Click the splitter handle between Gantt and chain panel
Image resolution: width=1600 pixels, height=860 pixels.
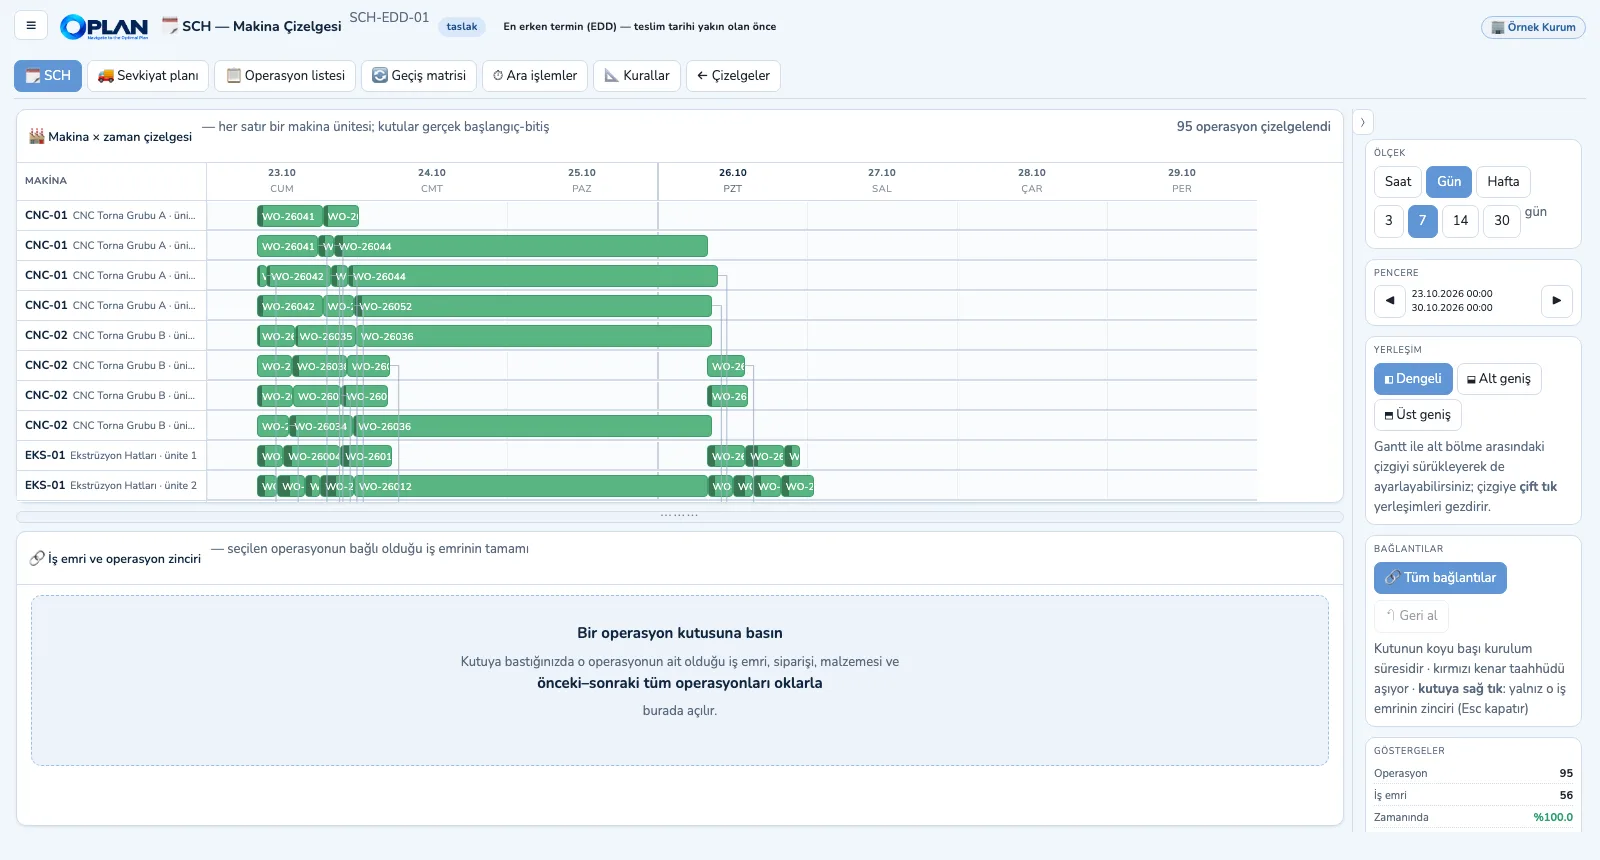pyautogui.click(x=680, y=516)
